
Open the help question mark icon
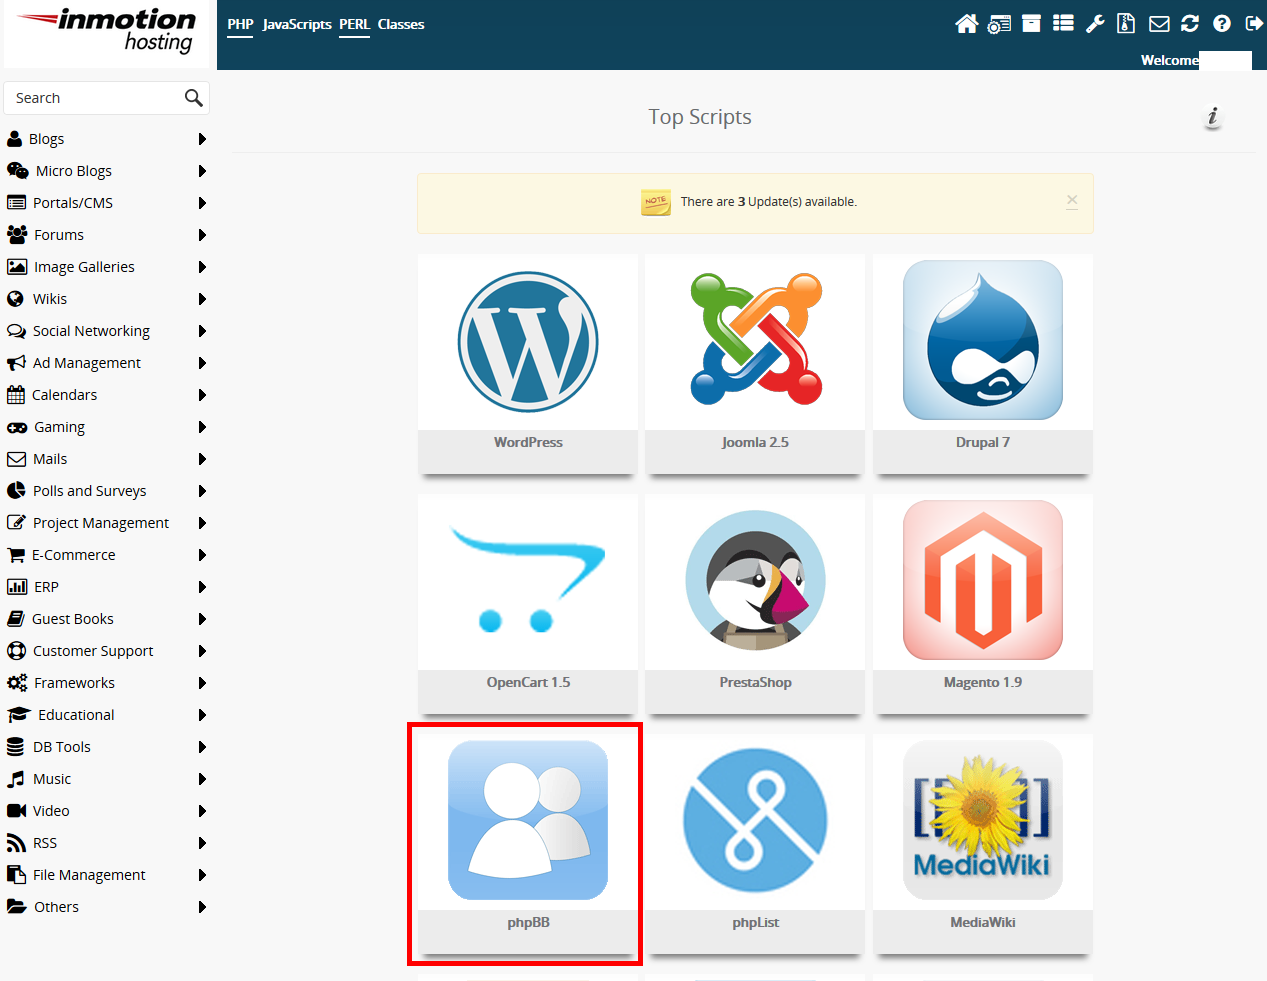point(1222,24)
